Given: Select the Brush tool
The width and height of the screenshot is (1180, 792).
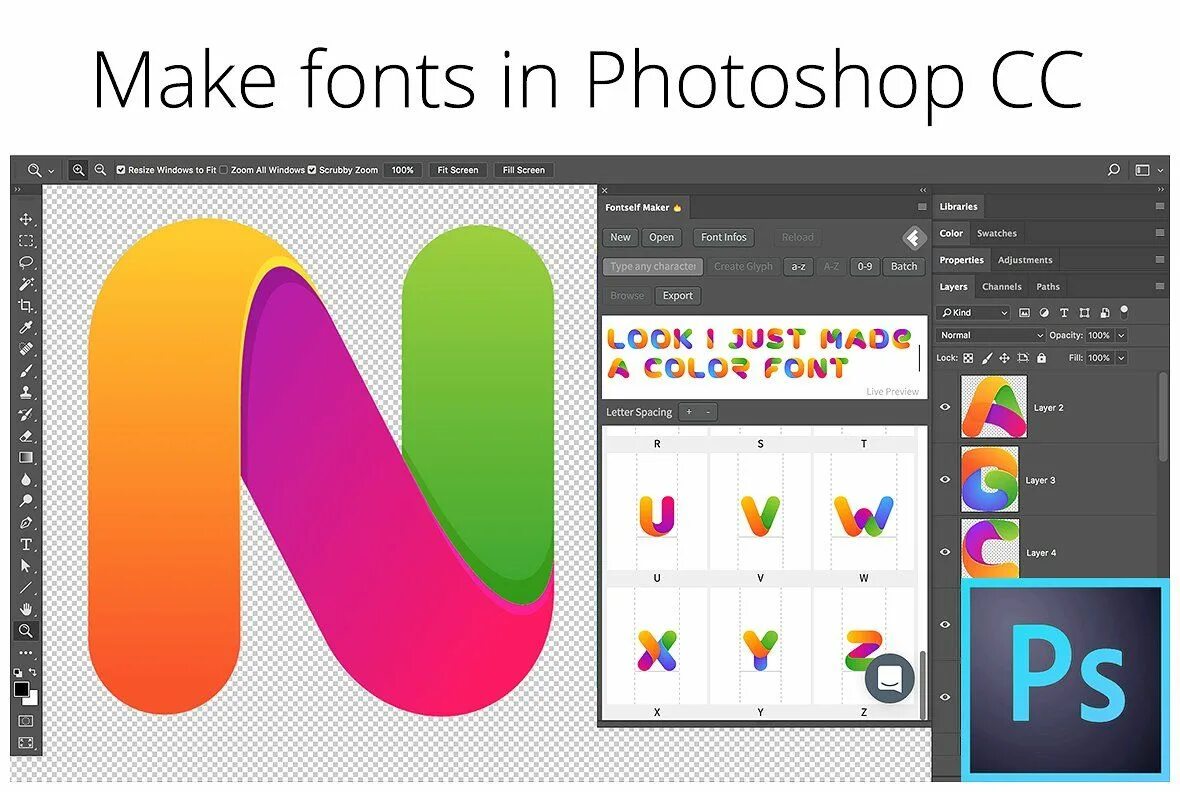Looking at the screenshot, I should click(x=26, y=370).
